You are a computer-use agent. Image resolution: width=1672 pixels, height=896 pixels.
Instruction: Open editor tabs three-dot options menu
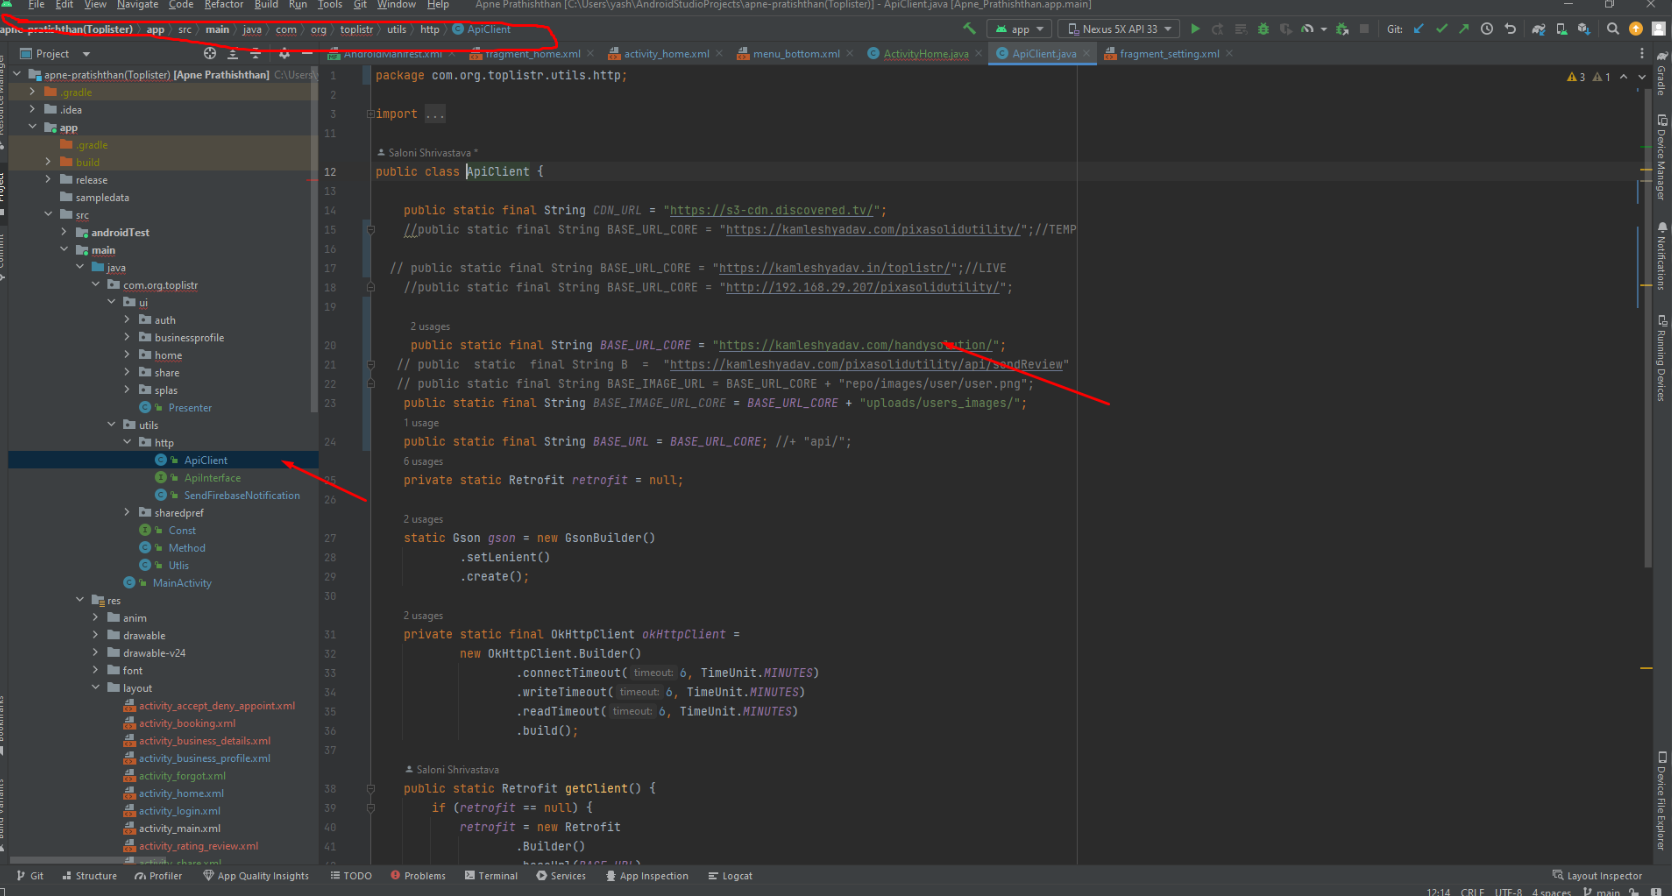coord(1642,54)
